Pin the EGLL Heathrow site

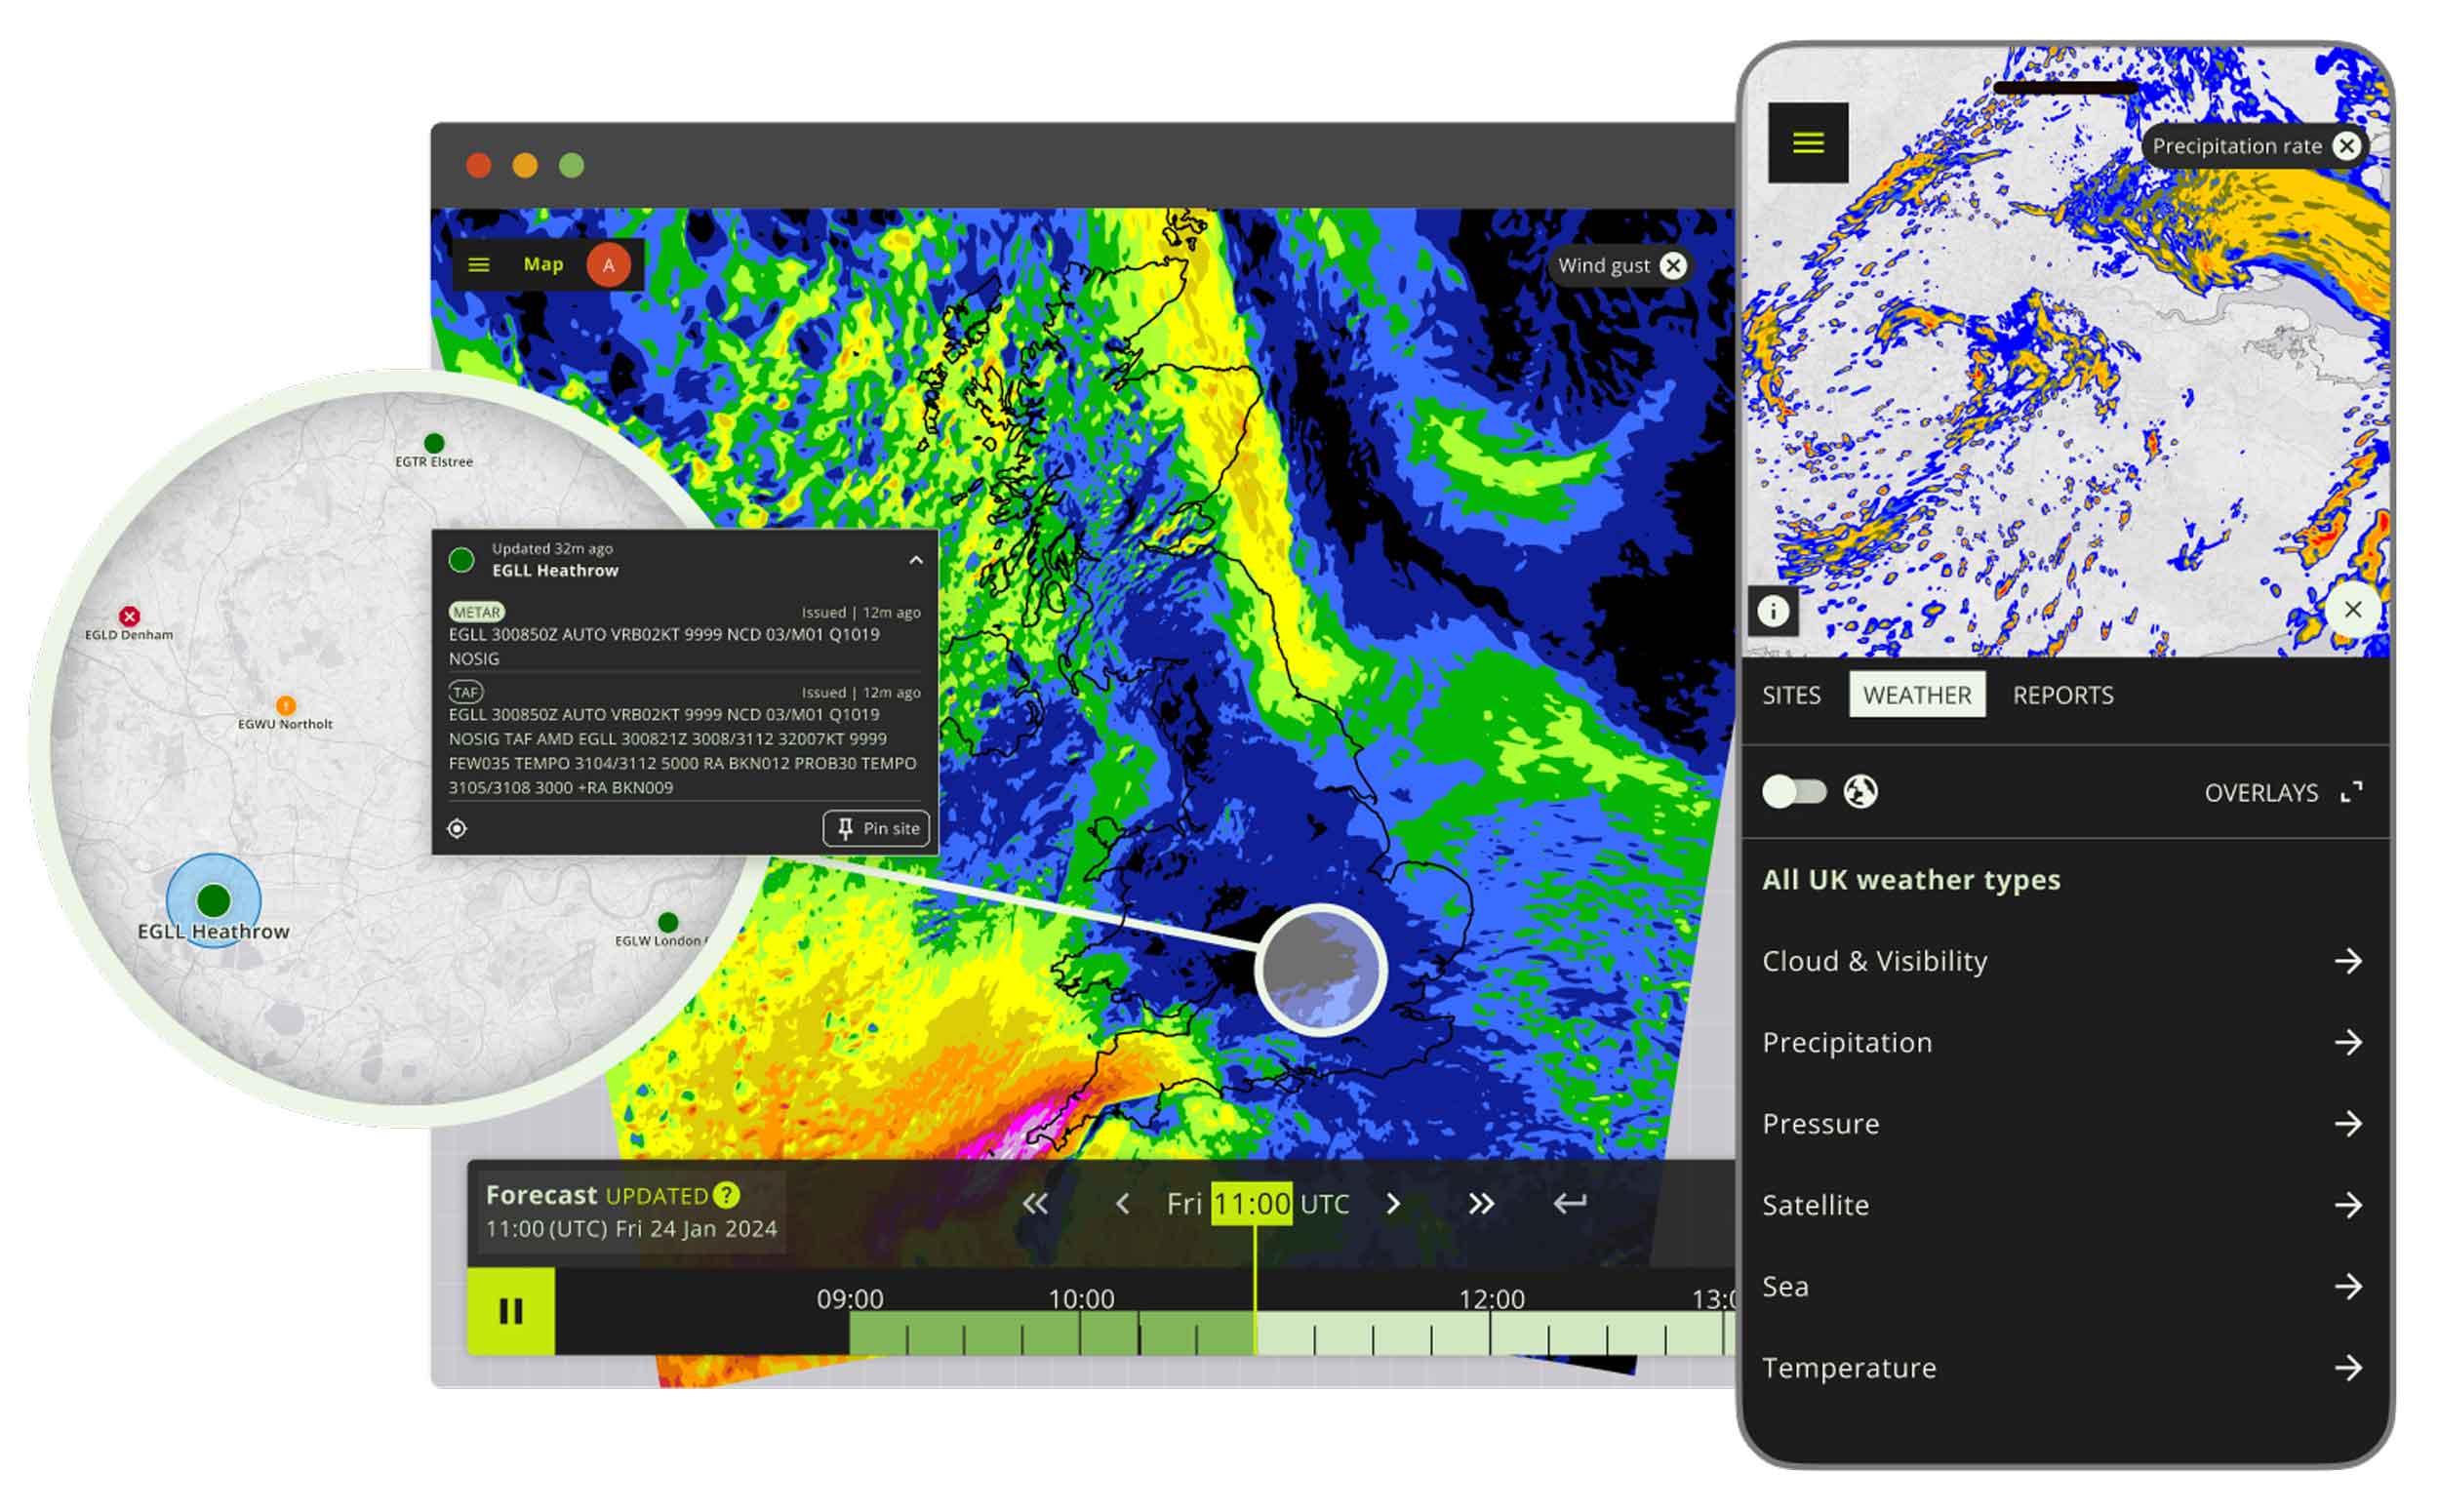point(875,828)
